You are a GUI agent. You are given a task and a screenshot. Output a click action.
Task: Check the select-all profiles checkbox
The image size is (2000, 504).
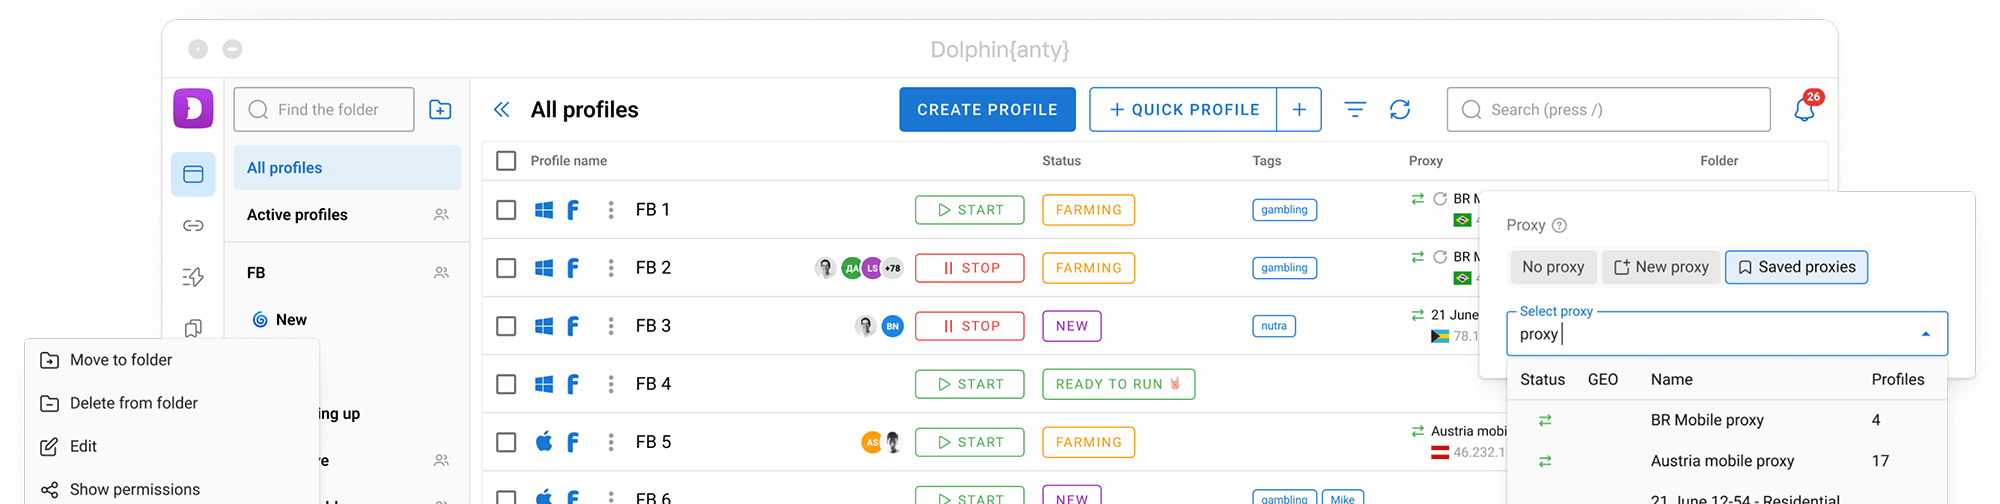coord(506,161)
